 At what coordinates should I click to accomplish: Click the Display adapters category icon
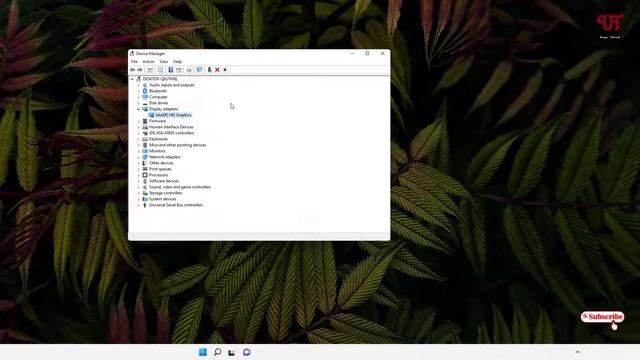pyautogui.click(x=145, y=109)
